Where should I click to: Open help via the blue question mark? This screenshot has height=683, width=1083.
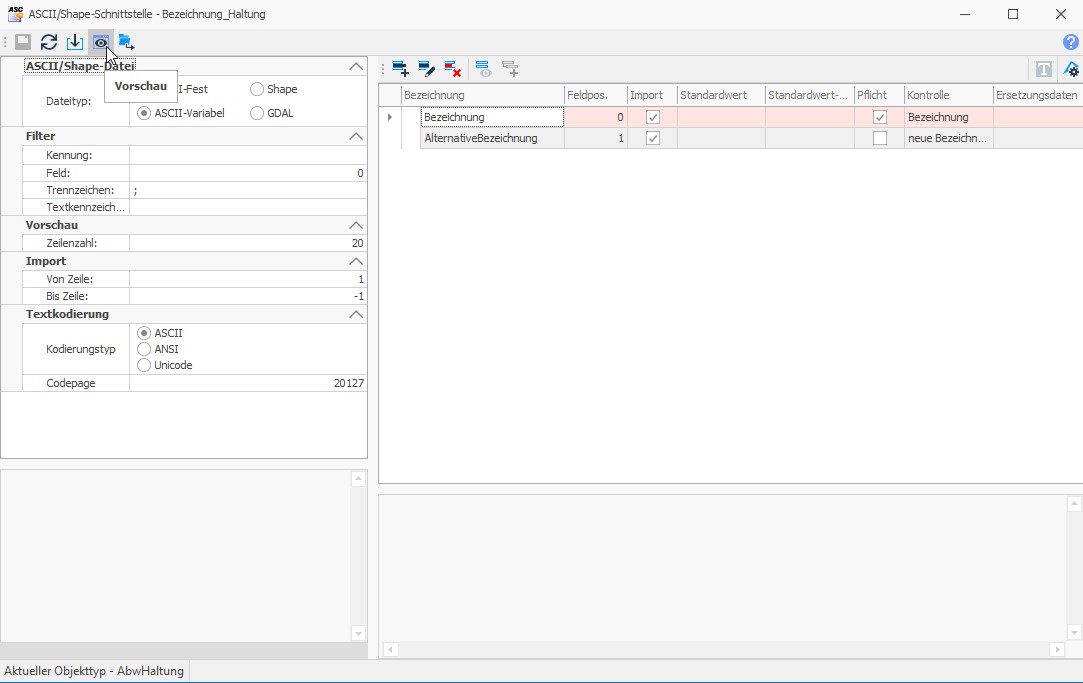(1070, 42)
